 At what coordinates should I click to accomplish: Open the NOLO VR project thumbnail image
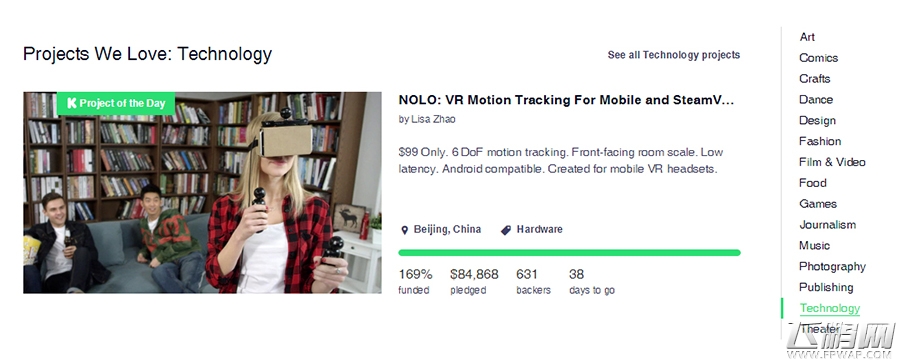click(x=202, y=193)
